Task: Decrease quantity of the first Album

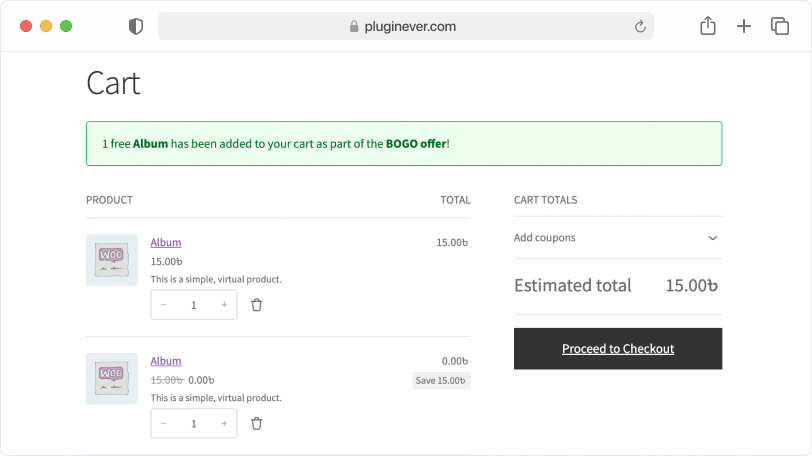Action: 164,305
